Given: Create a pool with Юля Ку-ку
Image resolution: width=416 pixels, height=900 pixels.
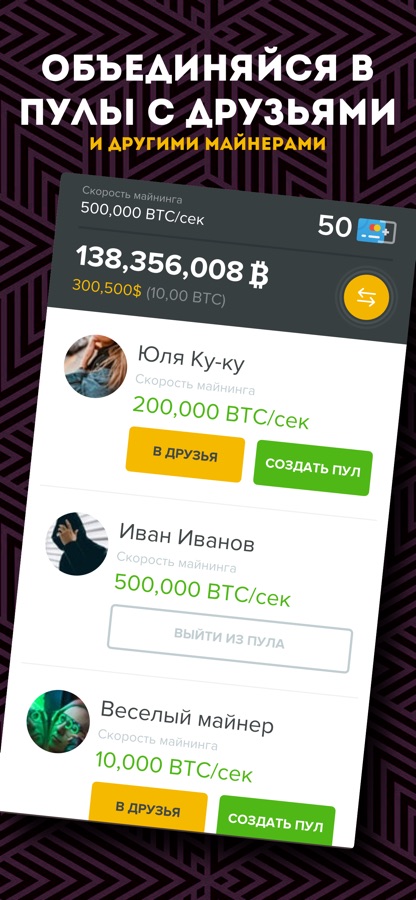Looking at the screenshot, I should click(x=313, y=468).
